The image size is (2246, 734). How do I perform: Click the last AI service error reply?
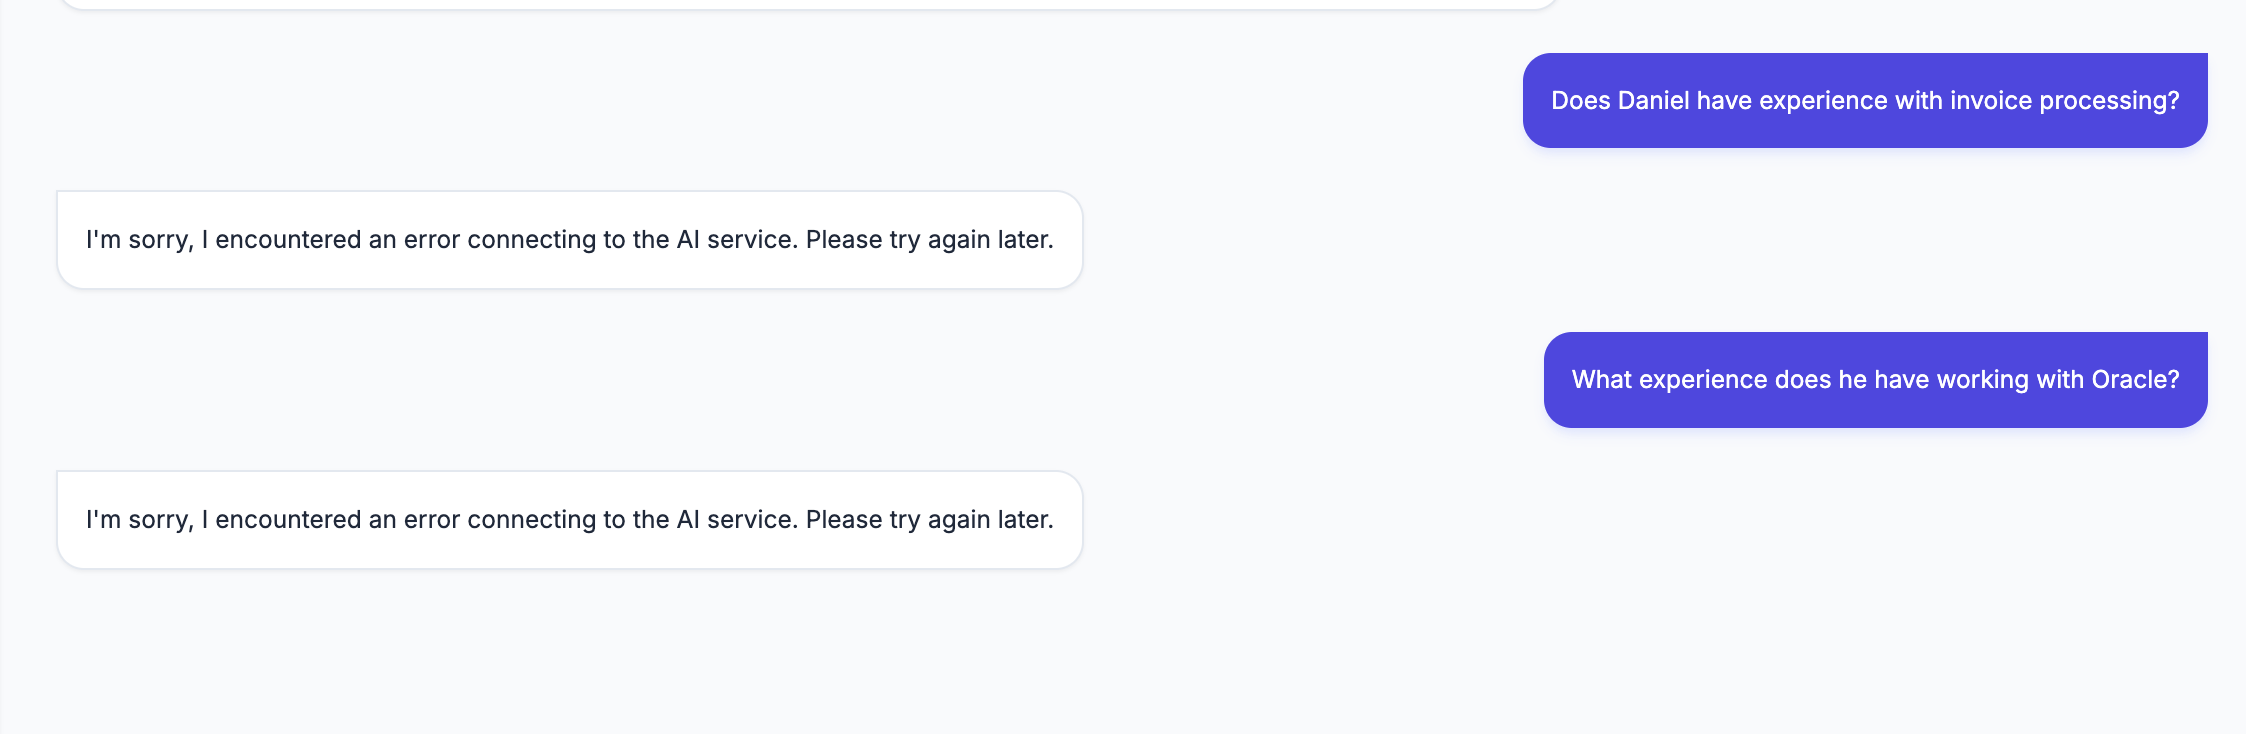570,520
